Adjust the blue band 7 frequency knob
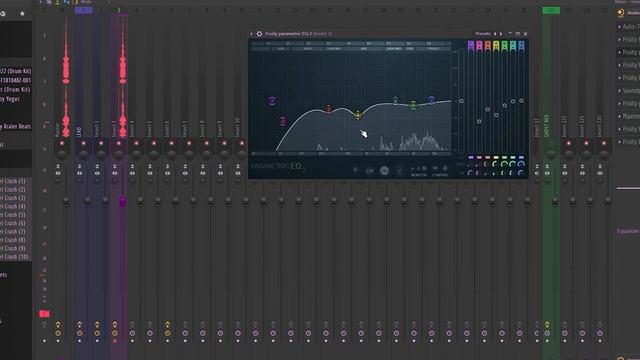Image resolution: width=640 pixels, height=360 pixels. [x=521, y=164]
